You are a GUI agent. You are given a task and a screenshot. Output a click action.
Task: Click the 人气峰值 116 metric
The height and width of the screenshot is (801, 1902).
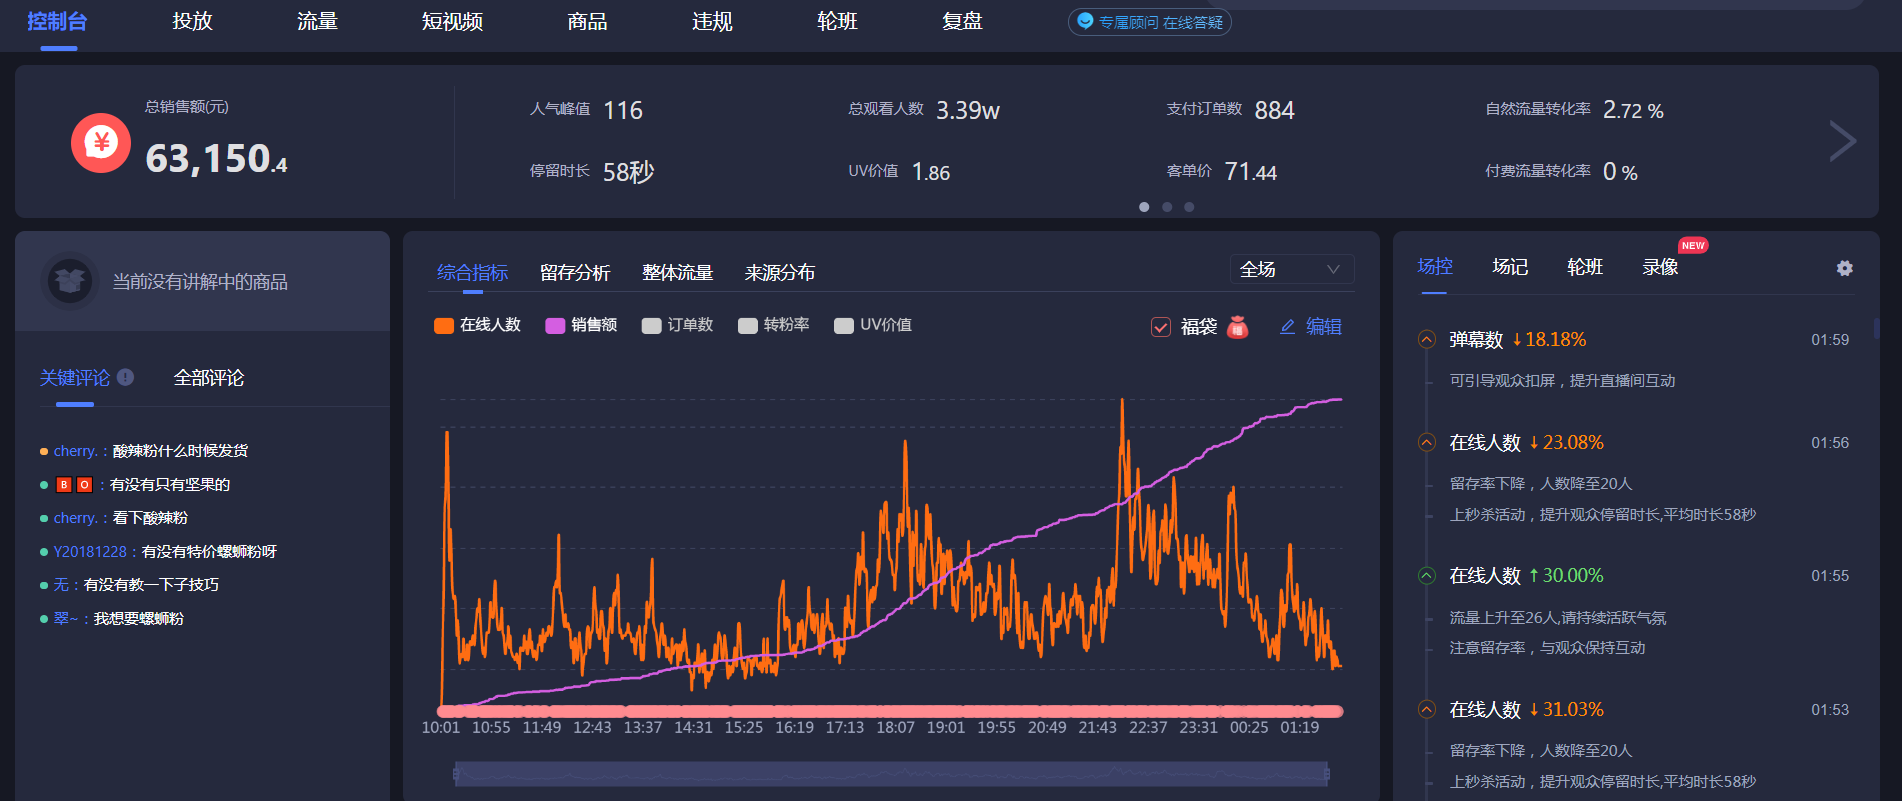tap(586, 110)
